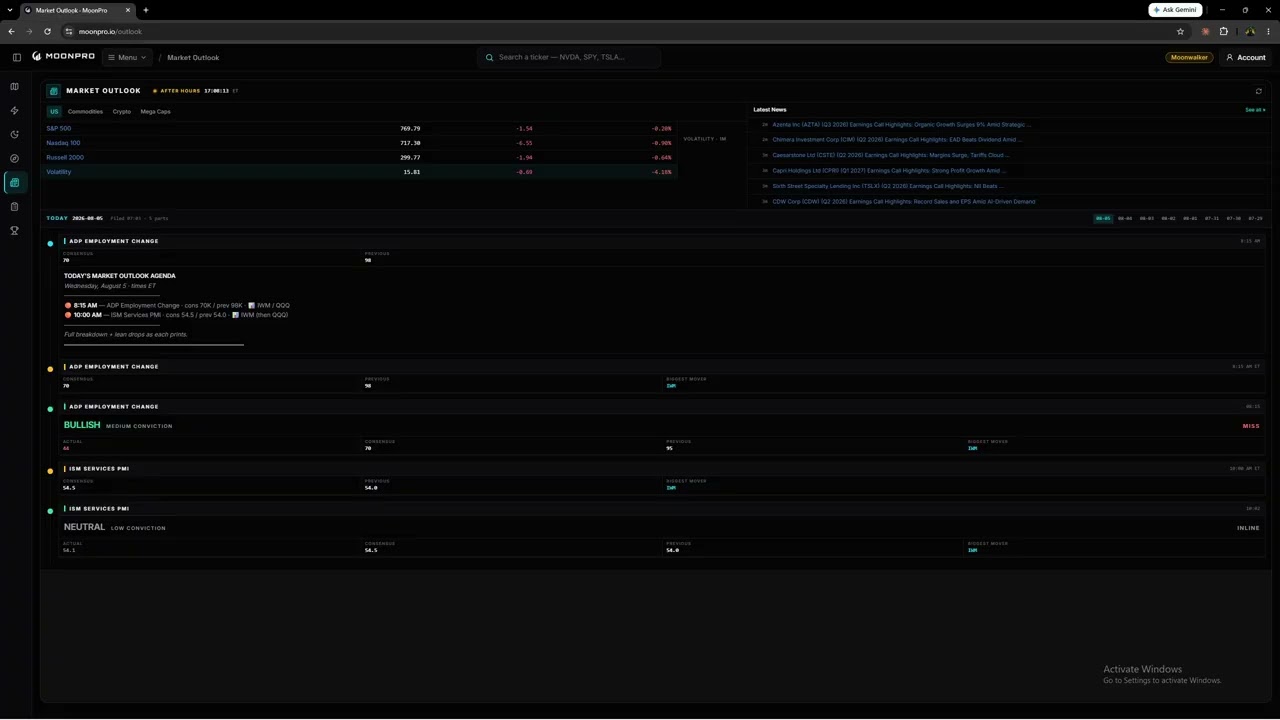The height and width of the screenshot is (720, 1280).
Task: Select the 08-02 date tab
Action: (x=1168, y=218)
